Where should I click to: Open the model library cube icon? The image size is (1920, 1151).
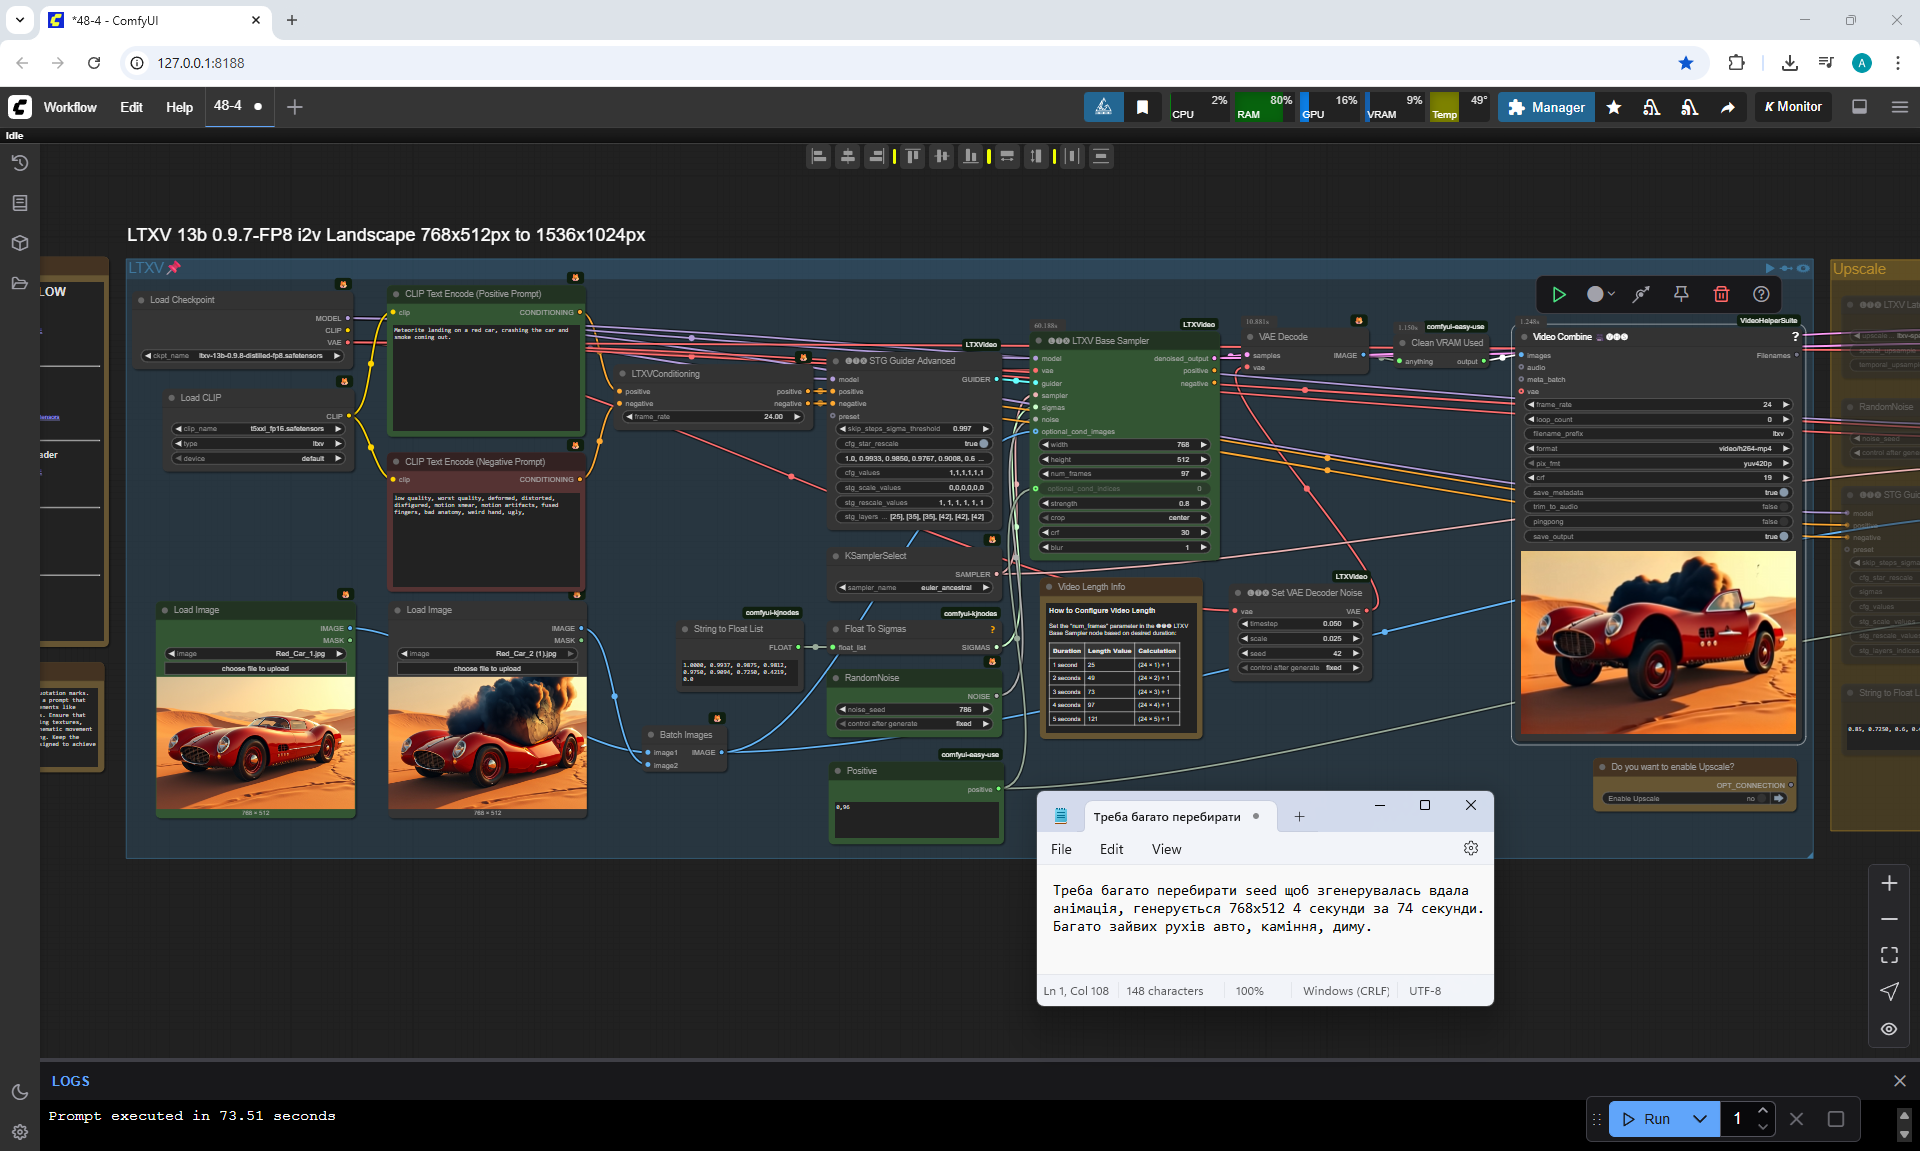[x=19, y=243]
